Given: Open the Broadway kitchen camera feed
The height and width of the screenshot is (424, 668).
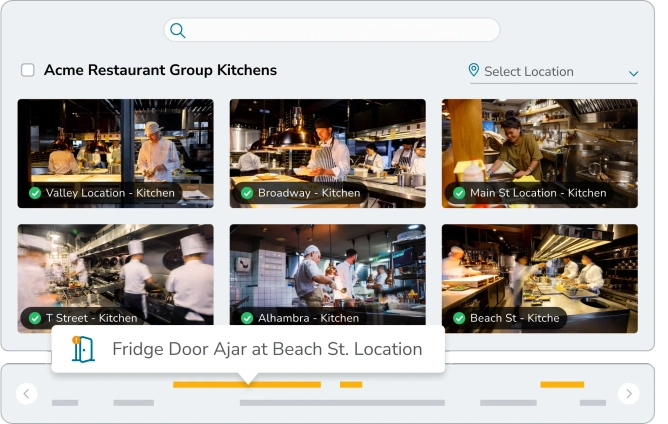Looking at the screenshot, I should click(x=327, y=150).
